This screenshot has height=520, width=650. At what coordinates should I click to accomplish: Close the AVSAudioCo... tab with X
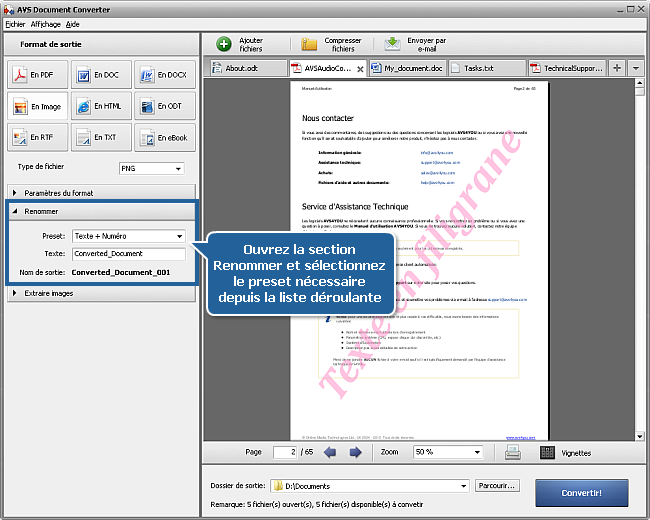tap(360, 69)
